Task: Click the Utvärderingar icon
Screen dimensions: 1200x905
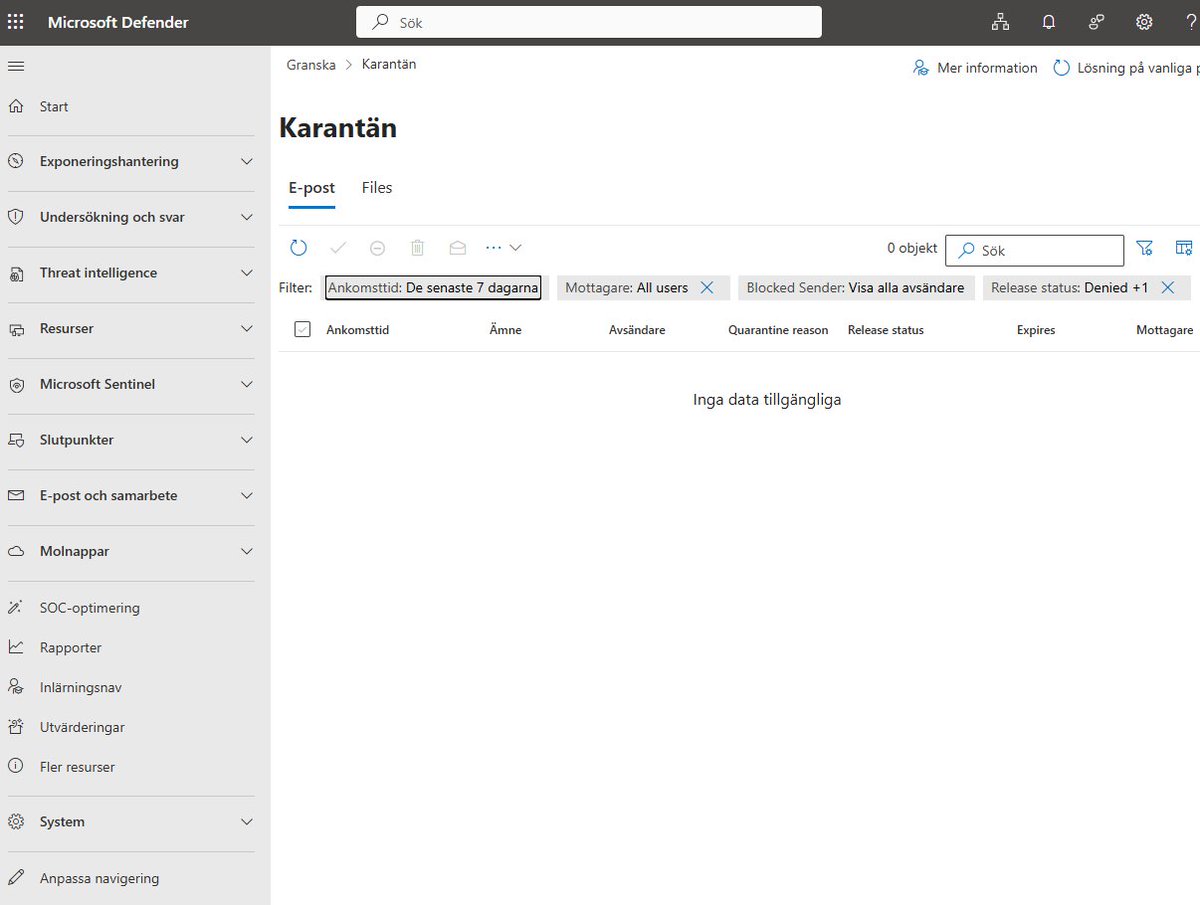Action: (16, 727)
